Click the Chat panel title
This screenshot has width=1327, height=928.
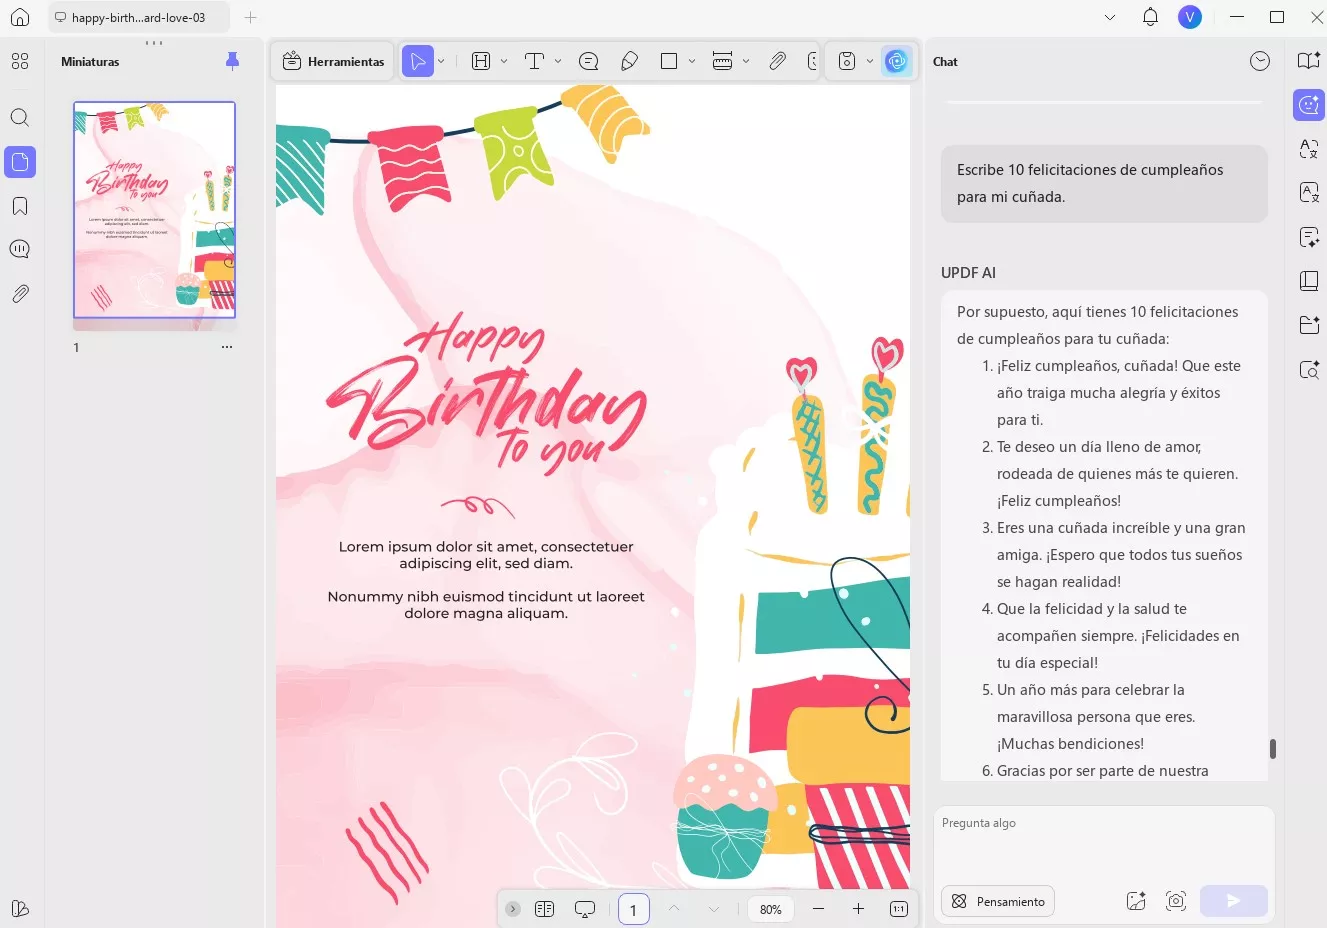[x=945, y=61]
